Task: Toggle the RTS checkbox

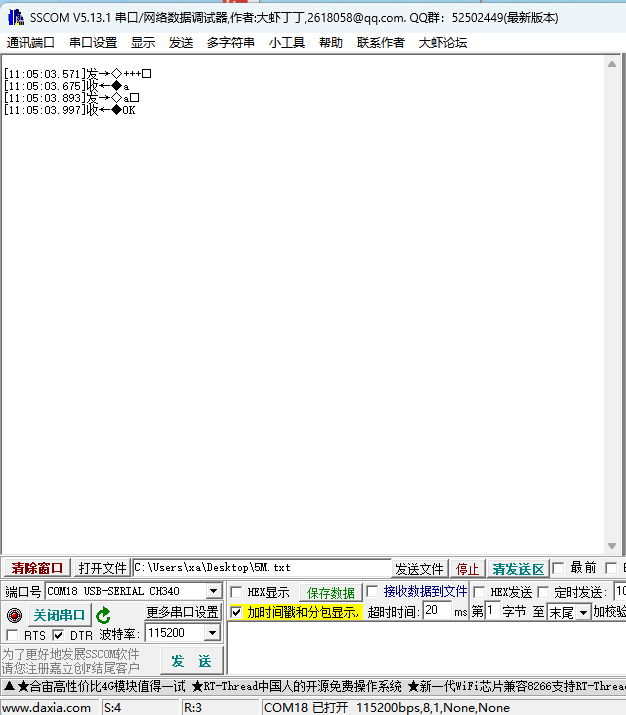Action: tap(12, 635)
